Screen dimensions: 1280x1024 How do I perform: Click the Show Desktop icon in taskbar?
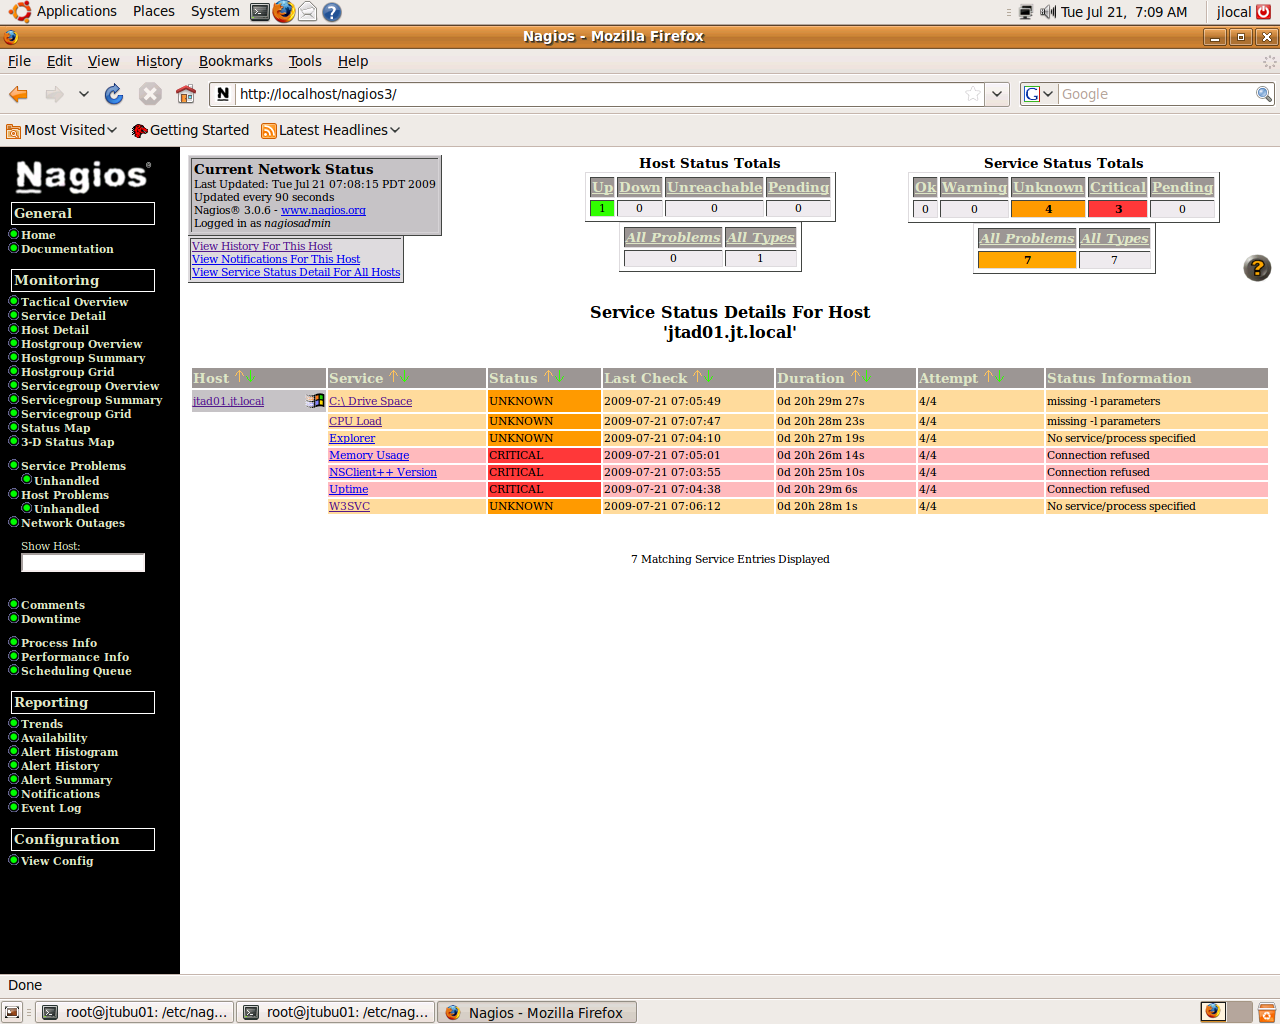[x=12, y=1012]
